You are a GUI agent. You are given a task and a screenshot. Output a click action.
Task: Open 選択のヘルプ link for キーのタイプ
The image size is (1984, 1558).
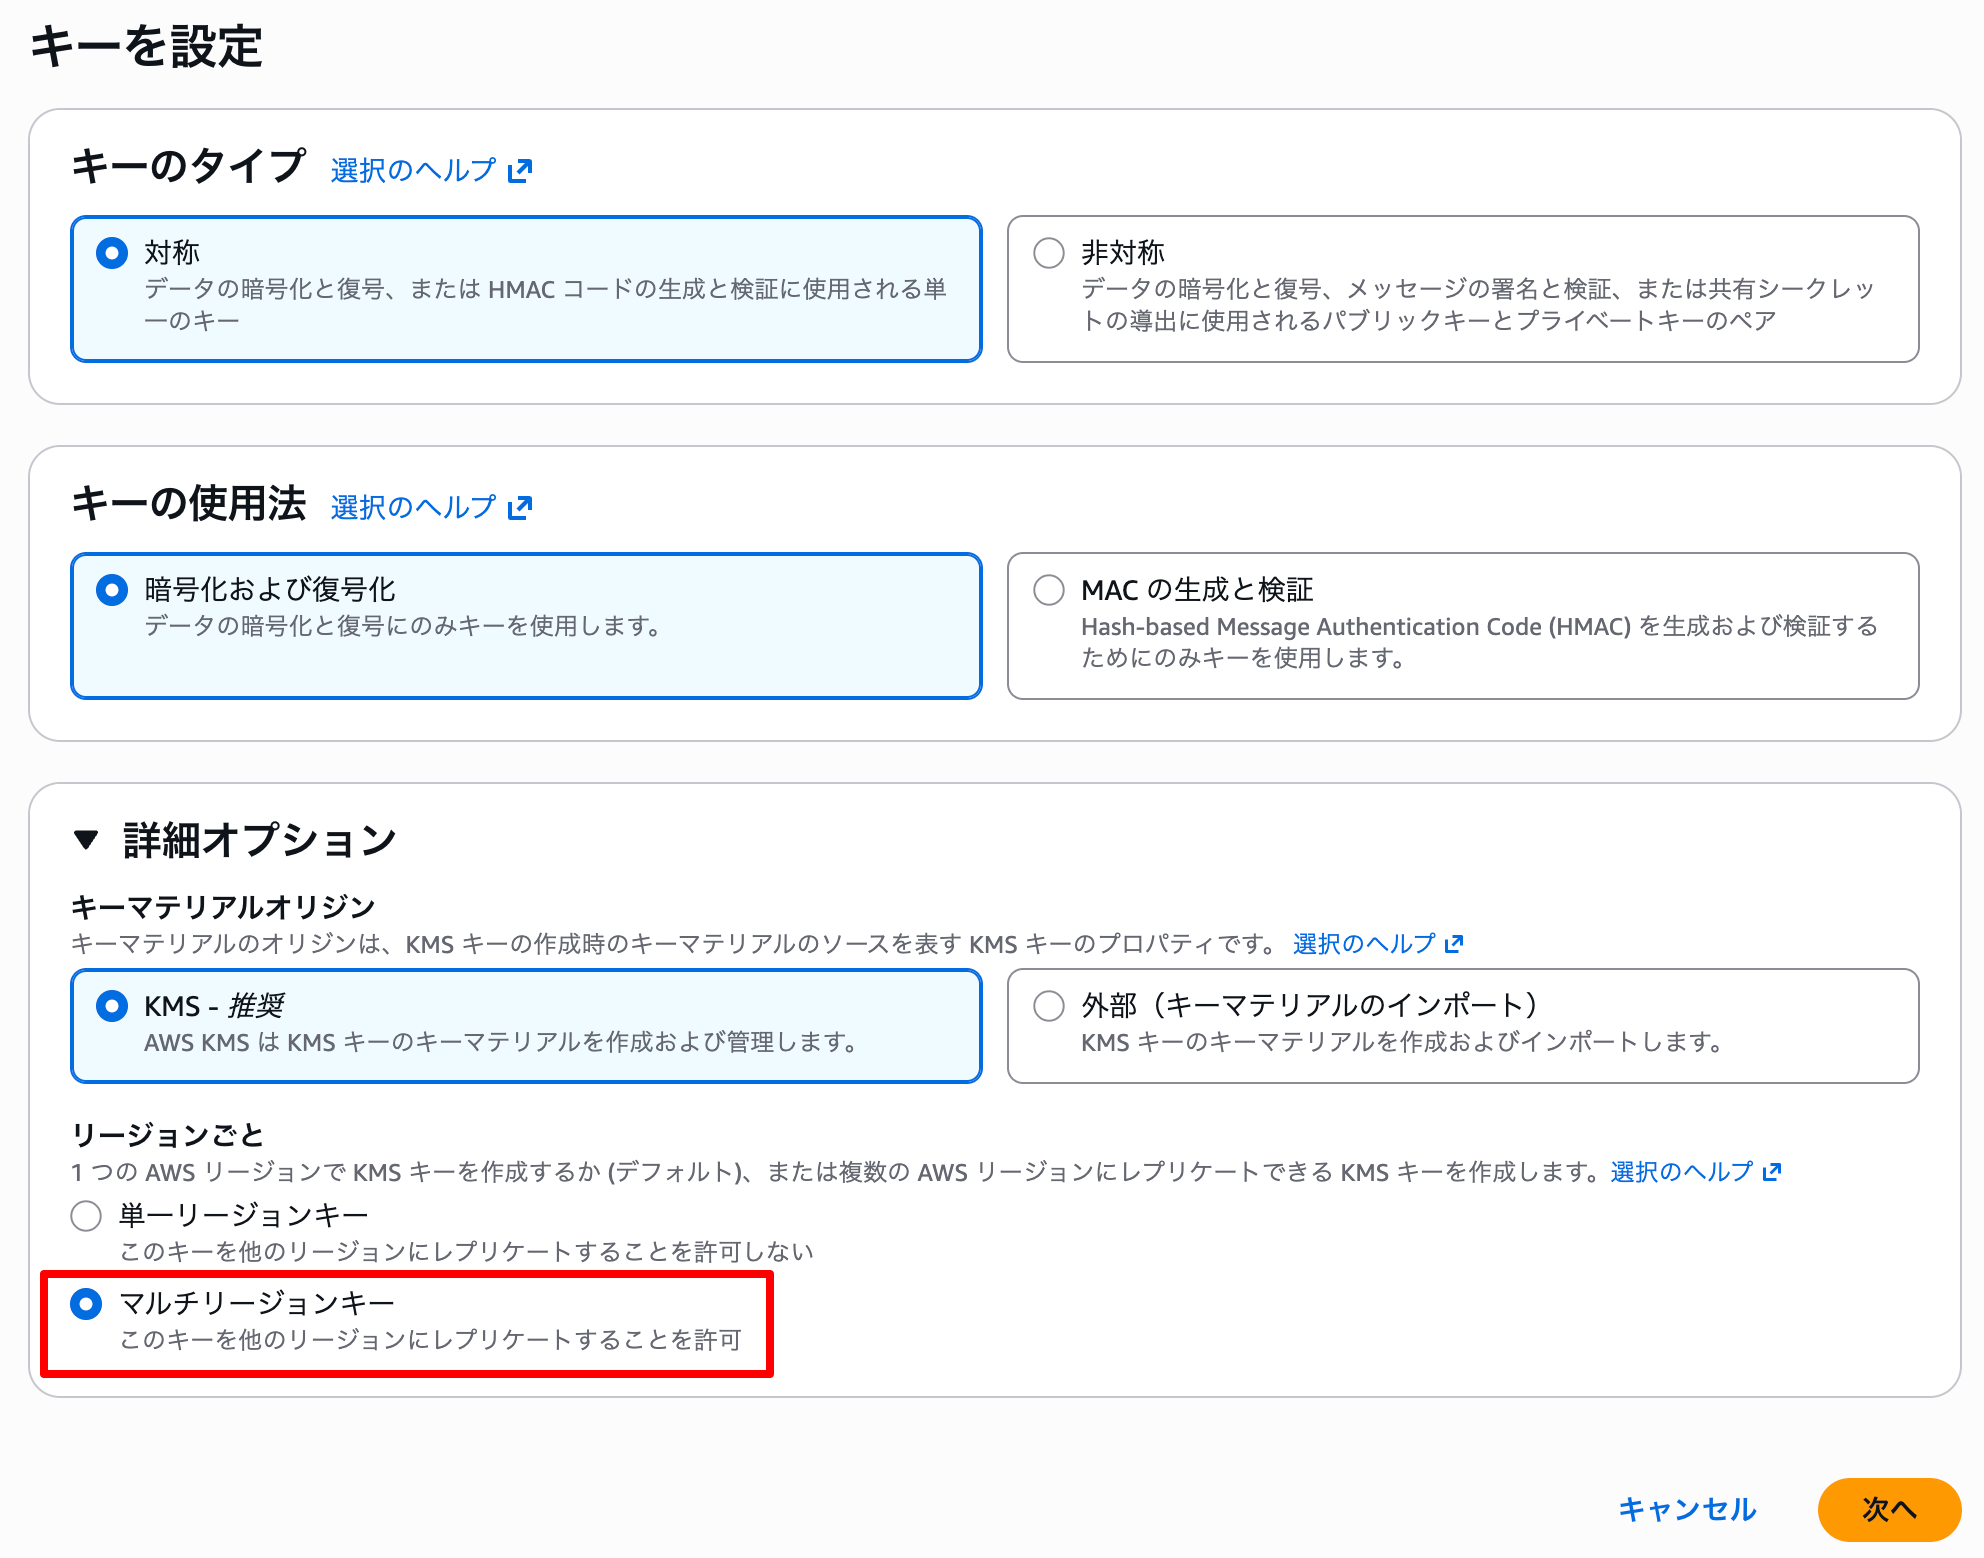pyautogui.click(x=413, y=171)
